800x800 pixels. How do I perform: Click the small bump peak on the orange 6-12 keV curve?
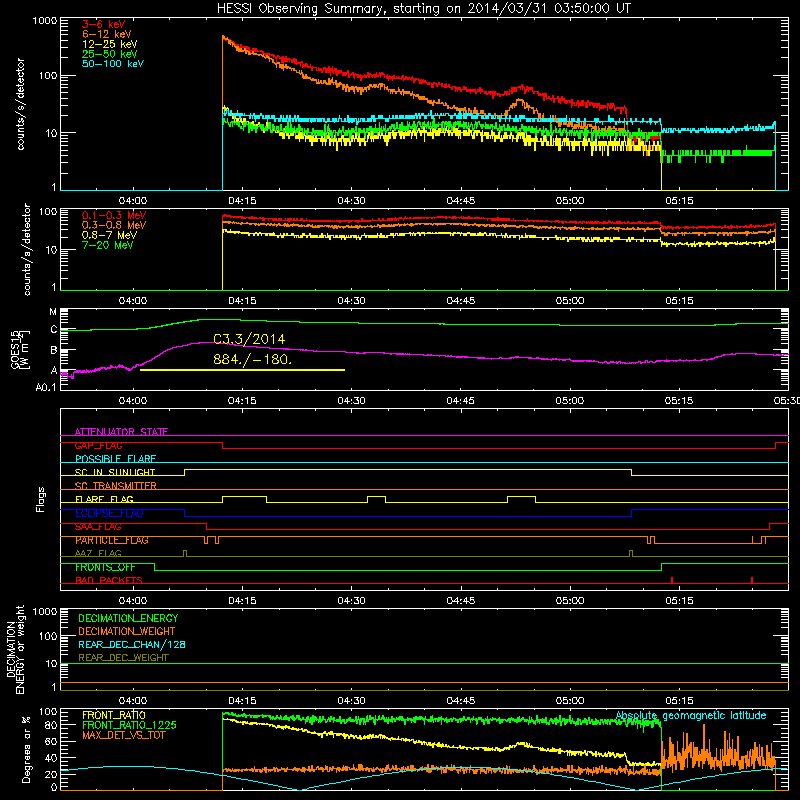[x=519, y=101]
